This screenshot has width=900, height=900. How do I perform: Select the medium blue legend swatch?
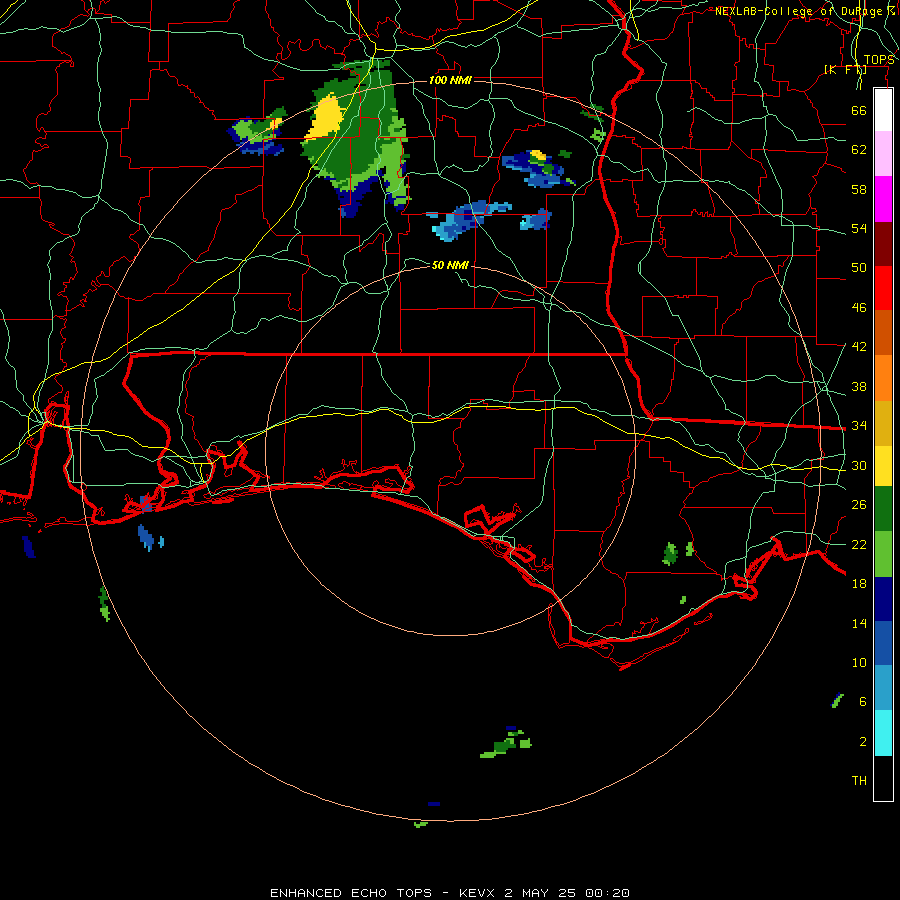coord(883,643)
